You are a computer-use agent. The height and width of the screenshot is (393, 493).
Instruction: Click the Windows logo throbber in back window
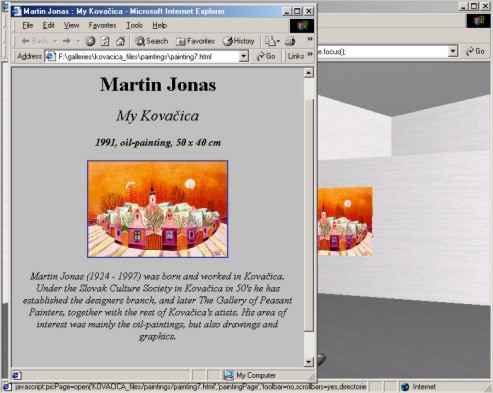(478, 21)
